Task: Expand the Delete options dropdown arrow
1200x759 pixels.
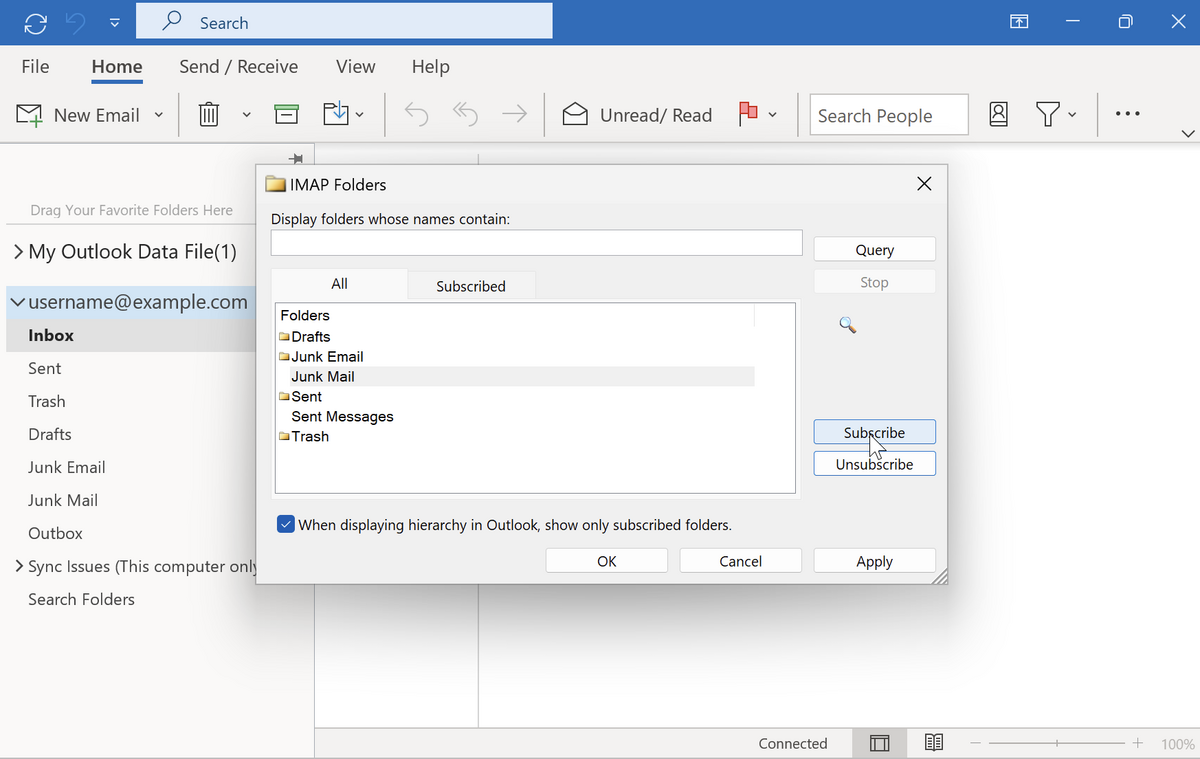Action: (x=246, y=115)
